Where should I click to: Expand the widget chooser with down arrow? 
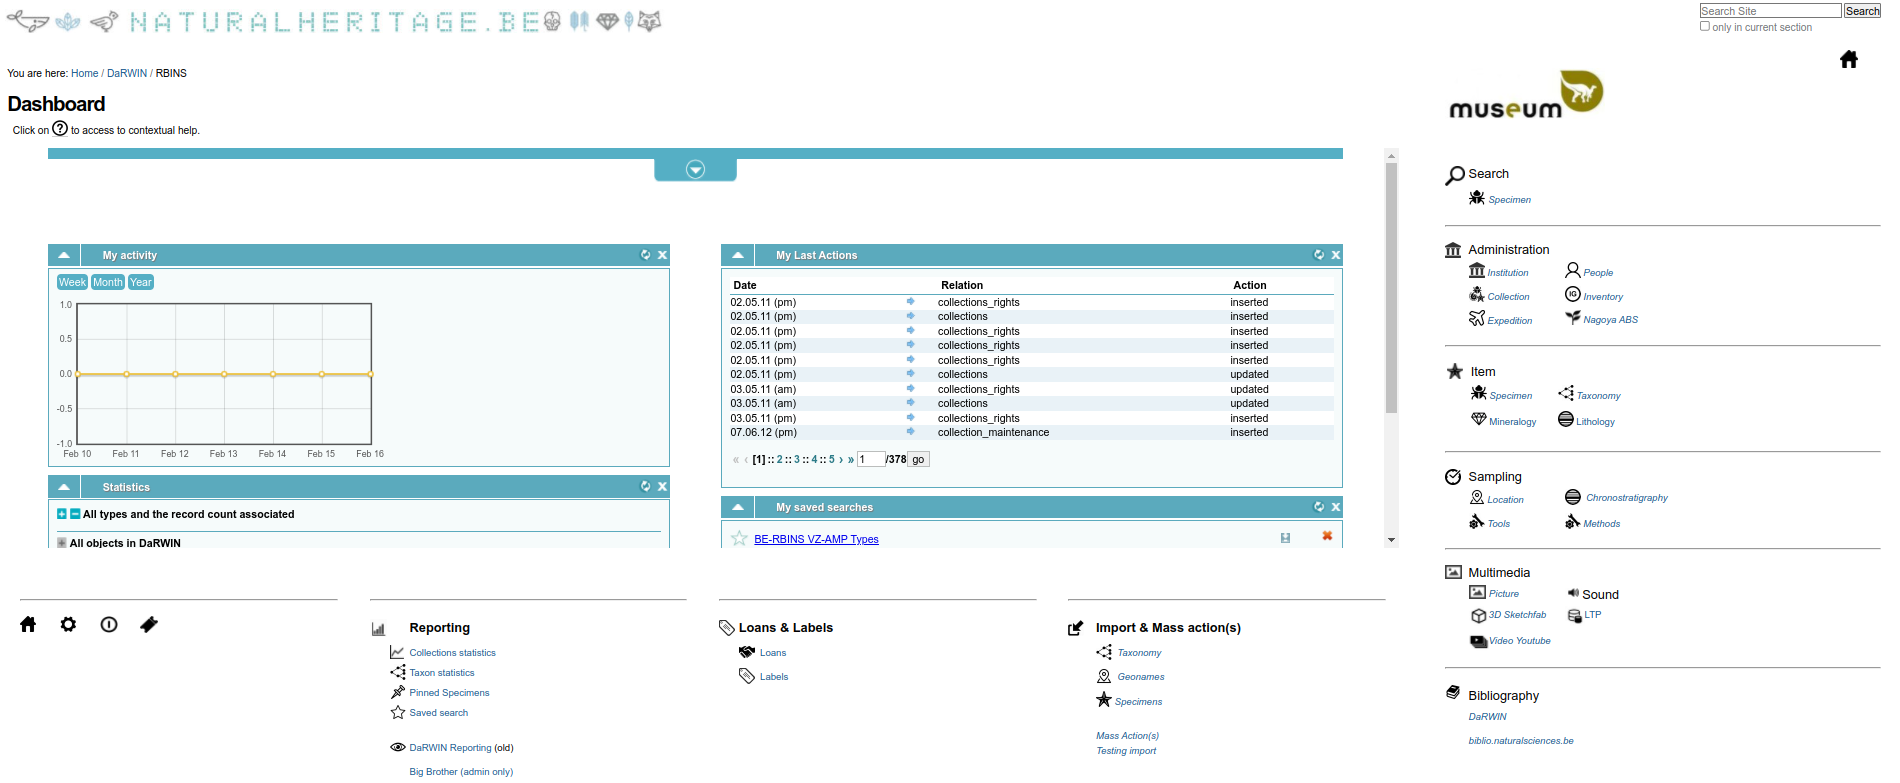tap(695, 170)
